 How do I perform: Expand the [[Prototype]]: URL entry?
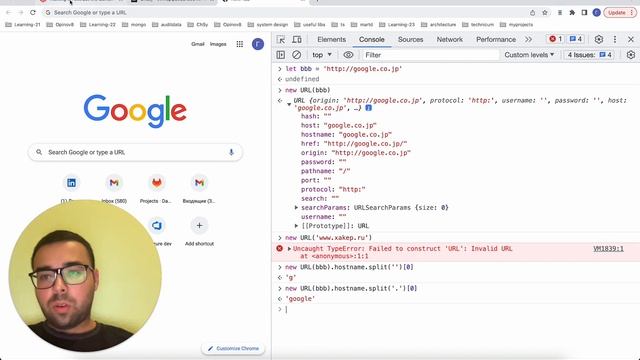click(296, 226)
